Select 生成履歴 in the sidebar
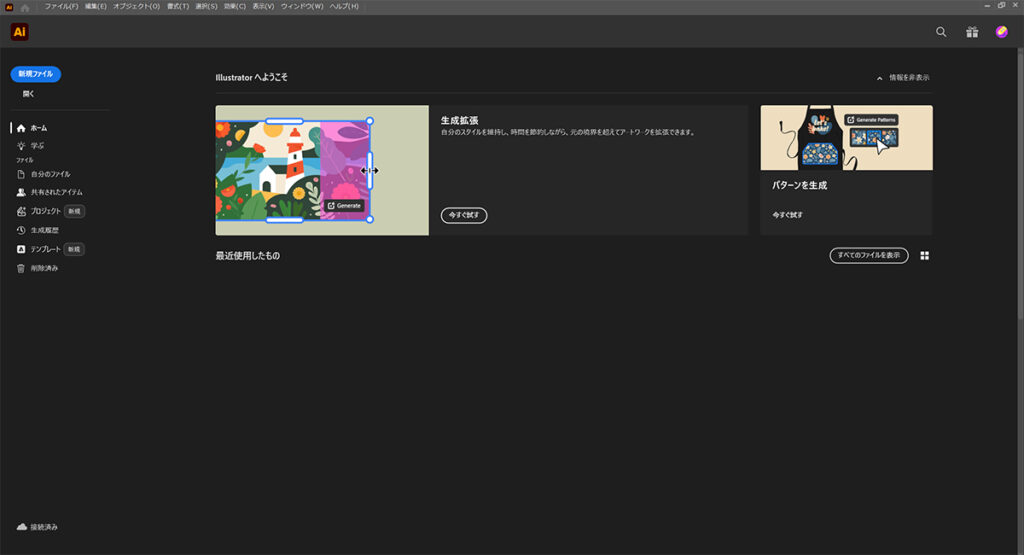The width and height of the screenshot is (1024, 555). click(x=44, y=230)
